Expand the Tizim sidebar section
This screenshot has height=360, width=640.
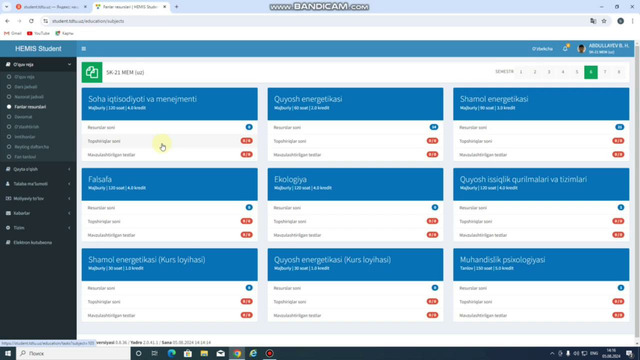click(38, 228)
